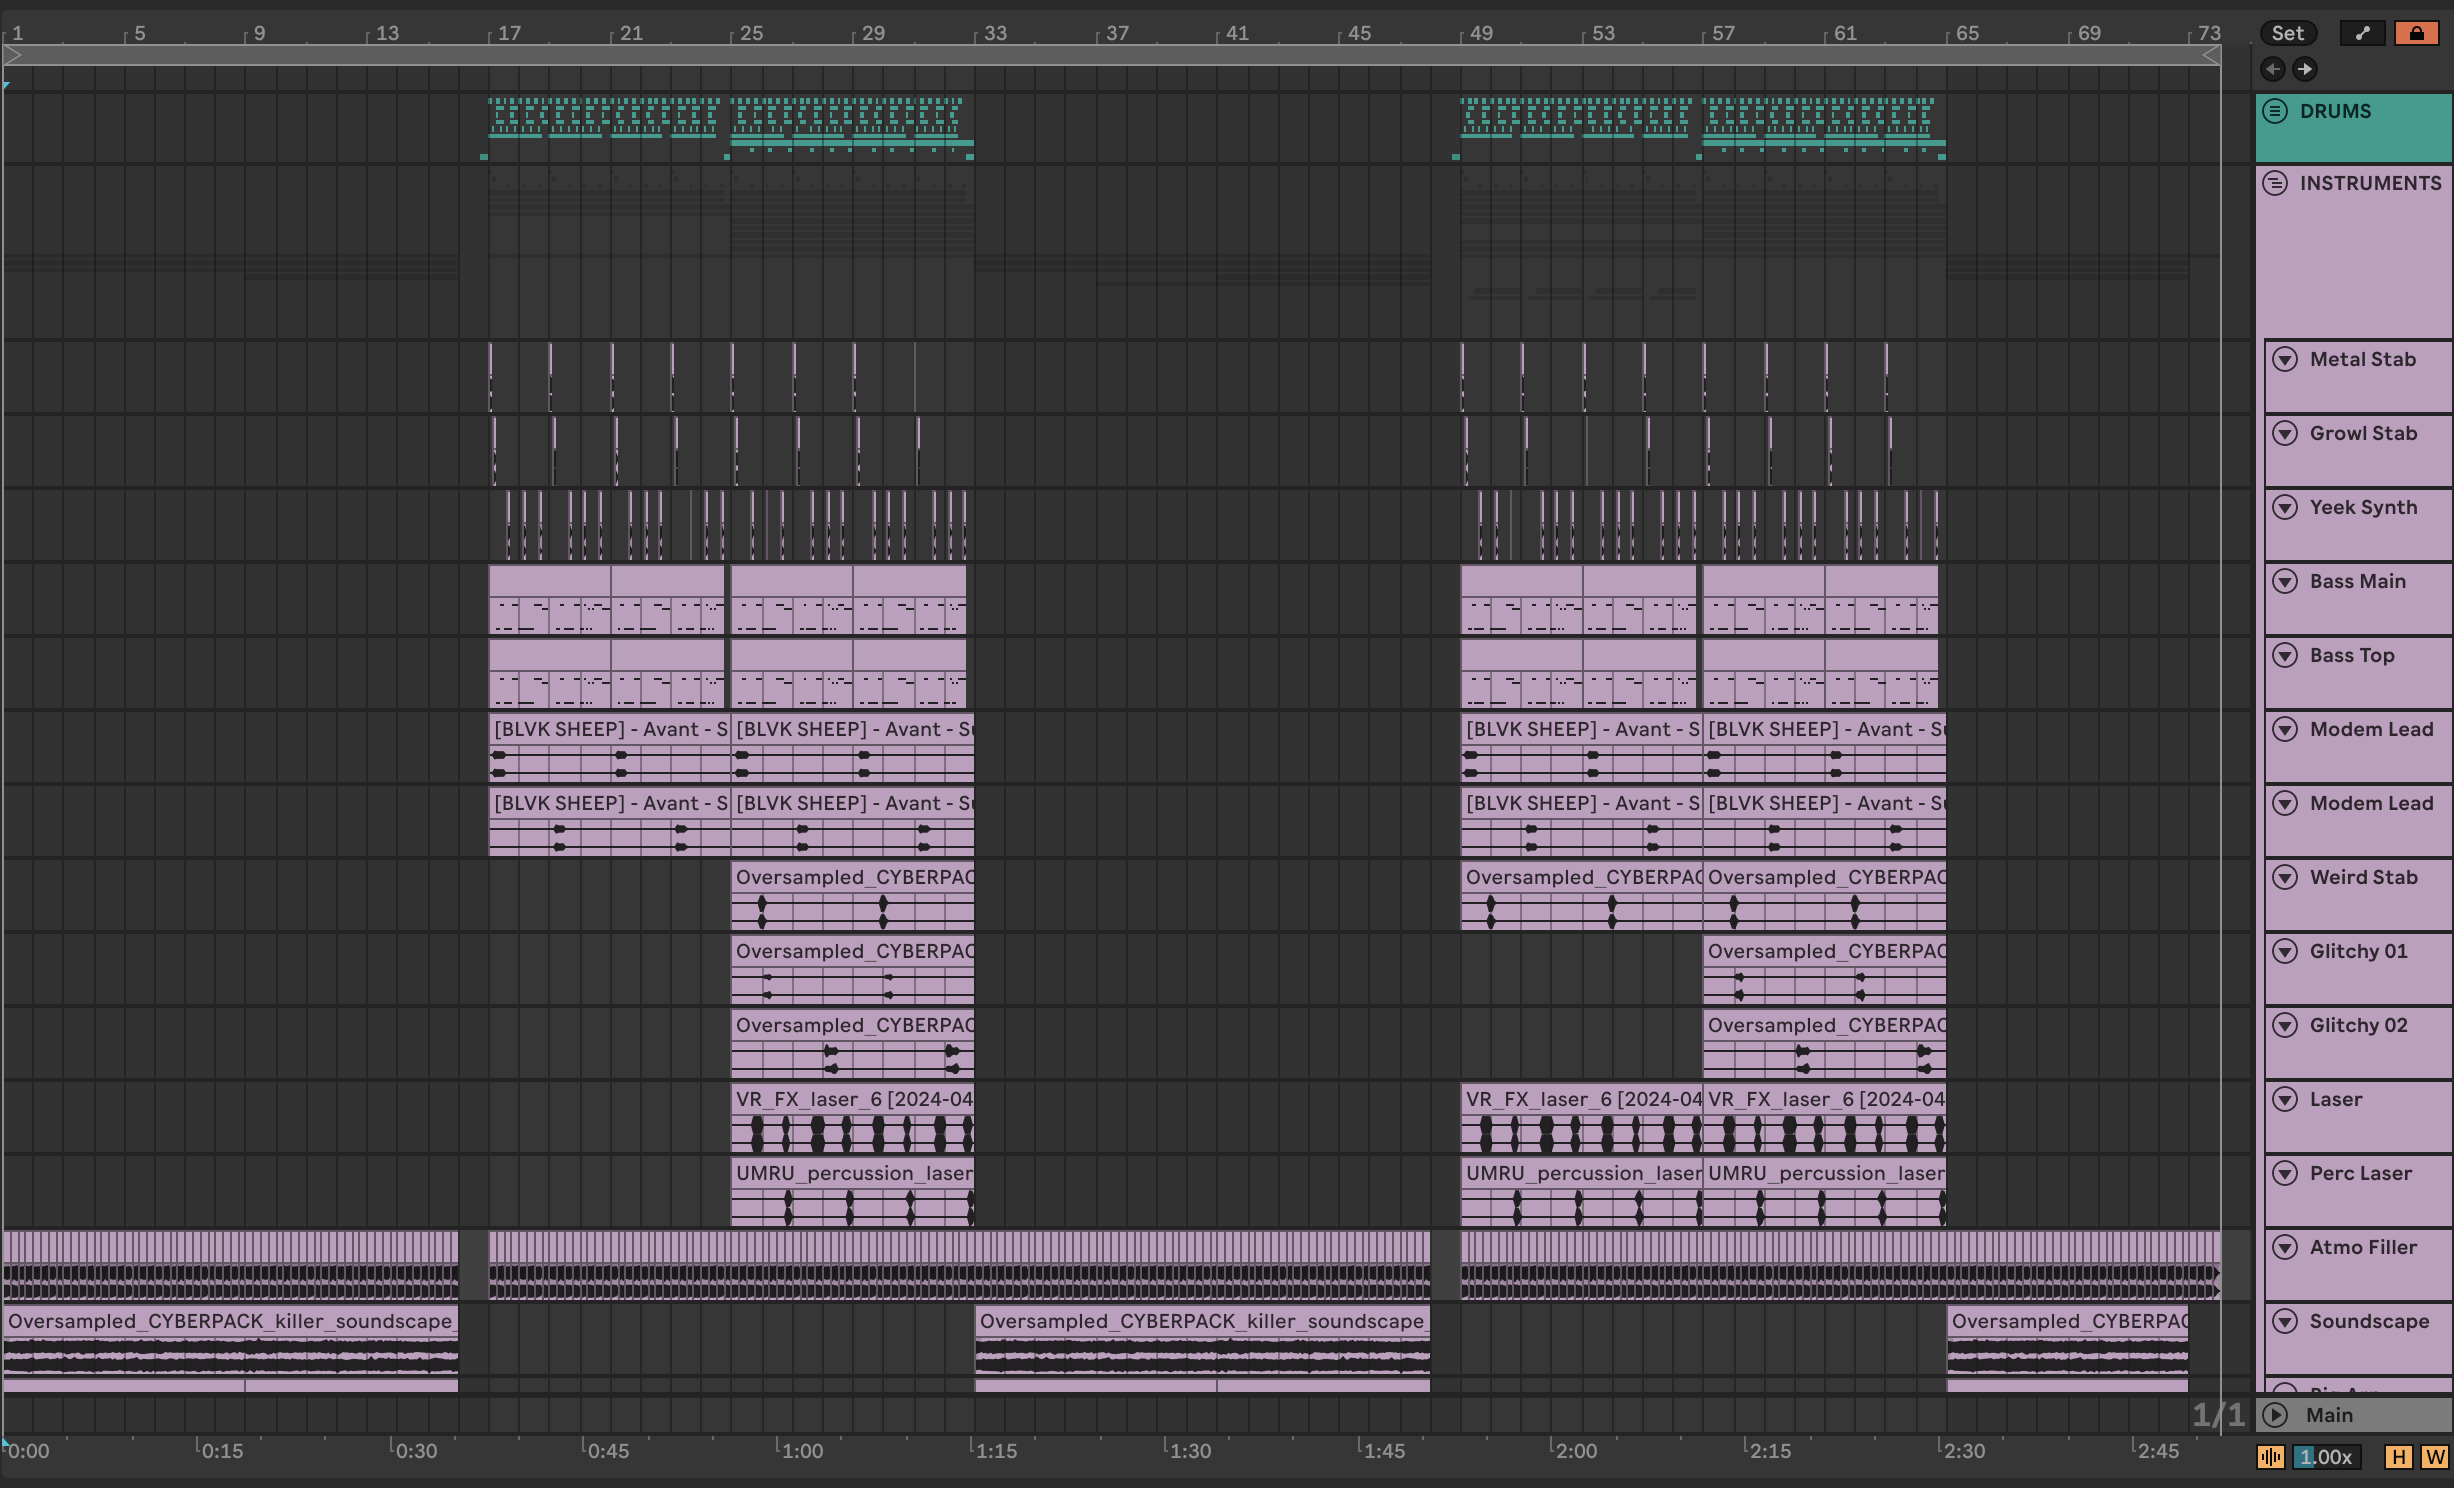Screen dimensions: 2454x1488
Task: Toggle the orange lock envelopes button
Action: 2416,33
